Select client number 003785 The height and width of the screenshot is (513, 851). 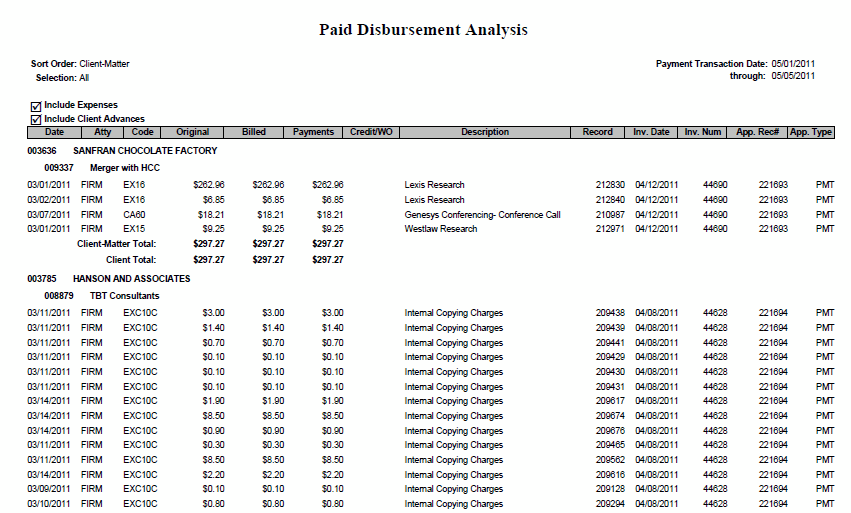tap(42, 279)
